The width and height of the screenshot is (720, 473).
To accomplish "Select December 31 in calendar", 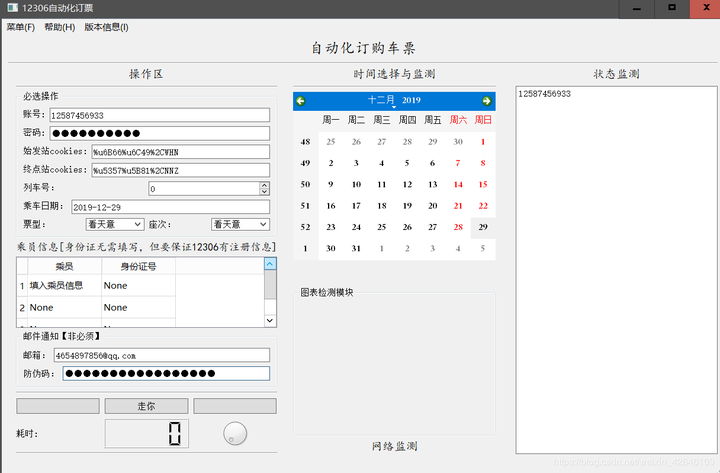I will coord(356,248).
